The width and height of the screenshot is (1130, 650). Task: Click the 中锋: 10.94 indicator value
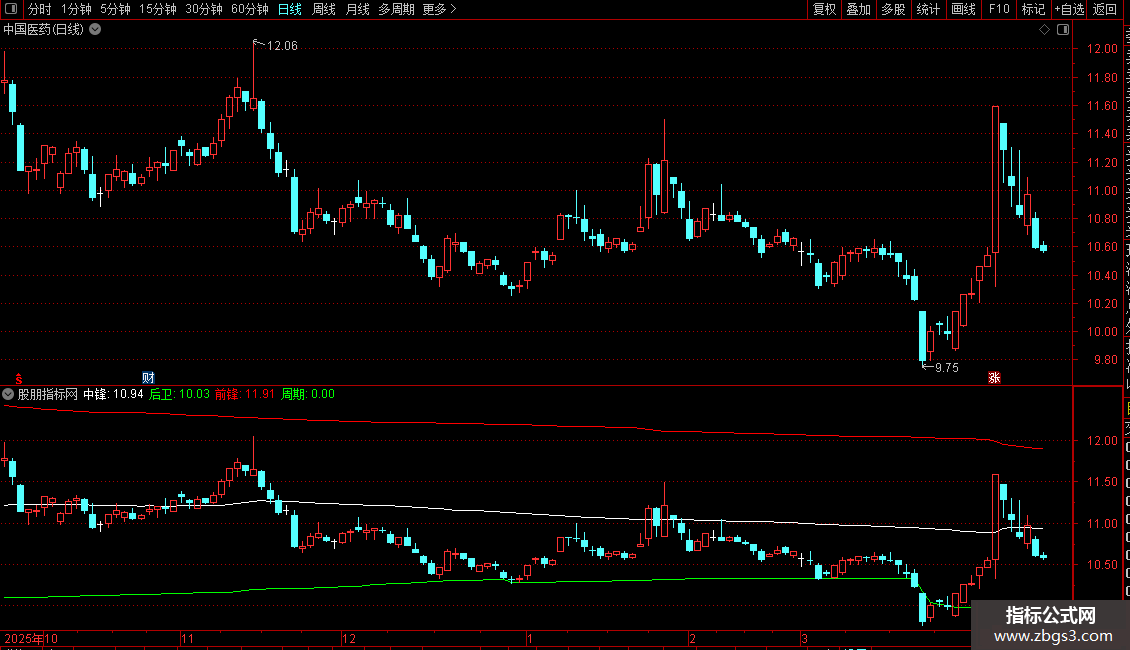click(x=113, y=394)
